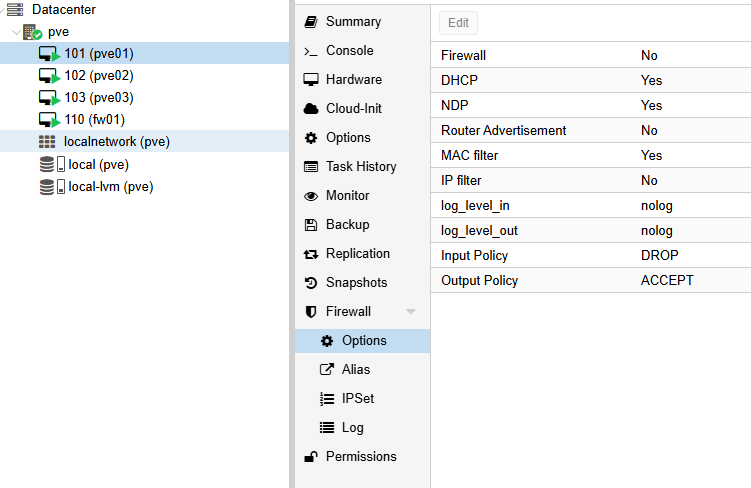Image resolution: width=751 pixels, height=488 pixels.
Task: Open the Firewall Alias page
Action: click(x=363, y=370)
